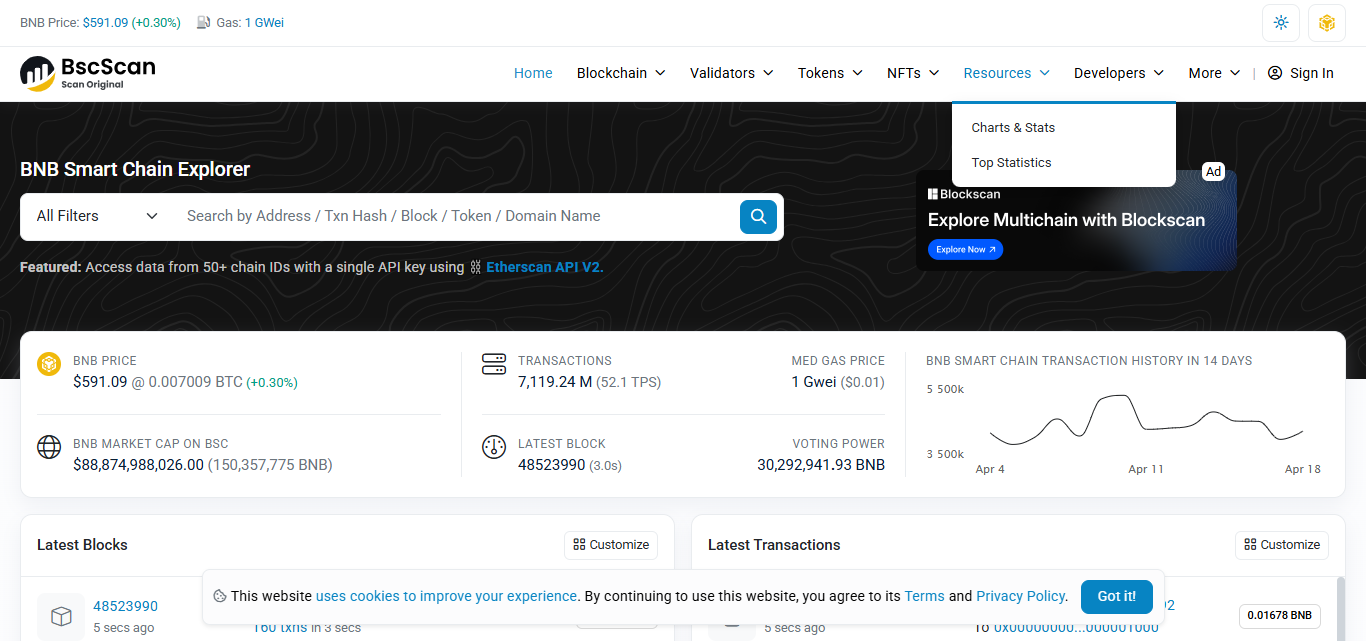Click the globe market cap icon
The image size is (1366, 641).
[49, 447]
